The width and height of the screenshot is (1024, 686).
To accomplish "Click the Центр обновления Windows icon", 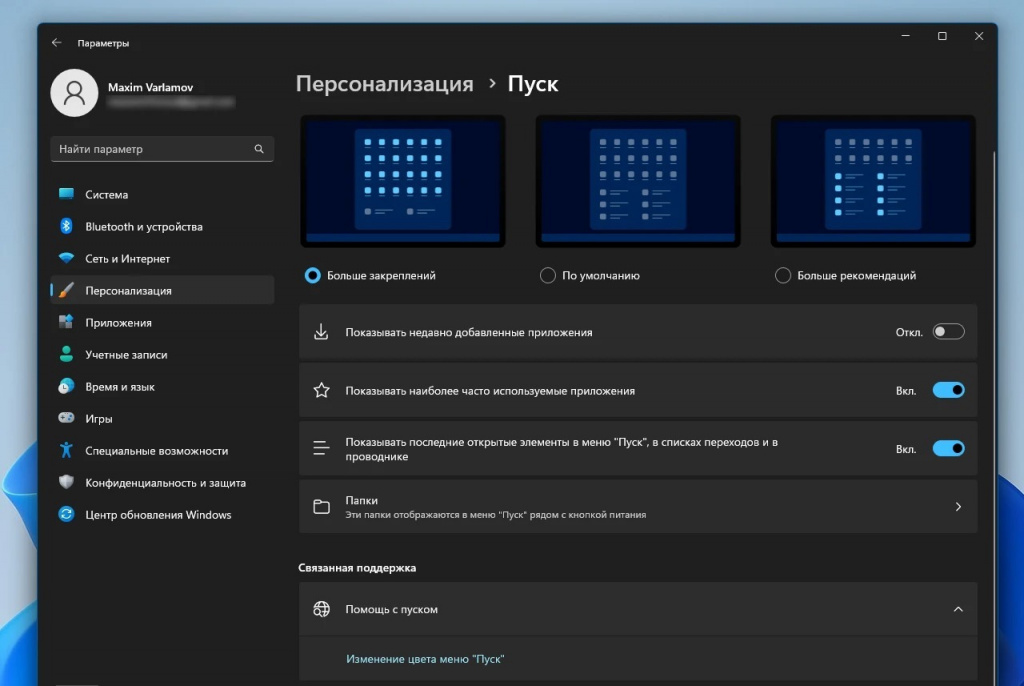I will tap(67, 514).
